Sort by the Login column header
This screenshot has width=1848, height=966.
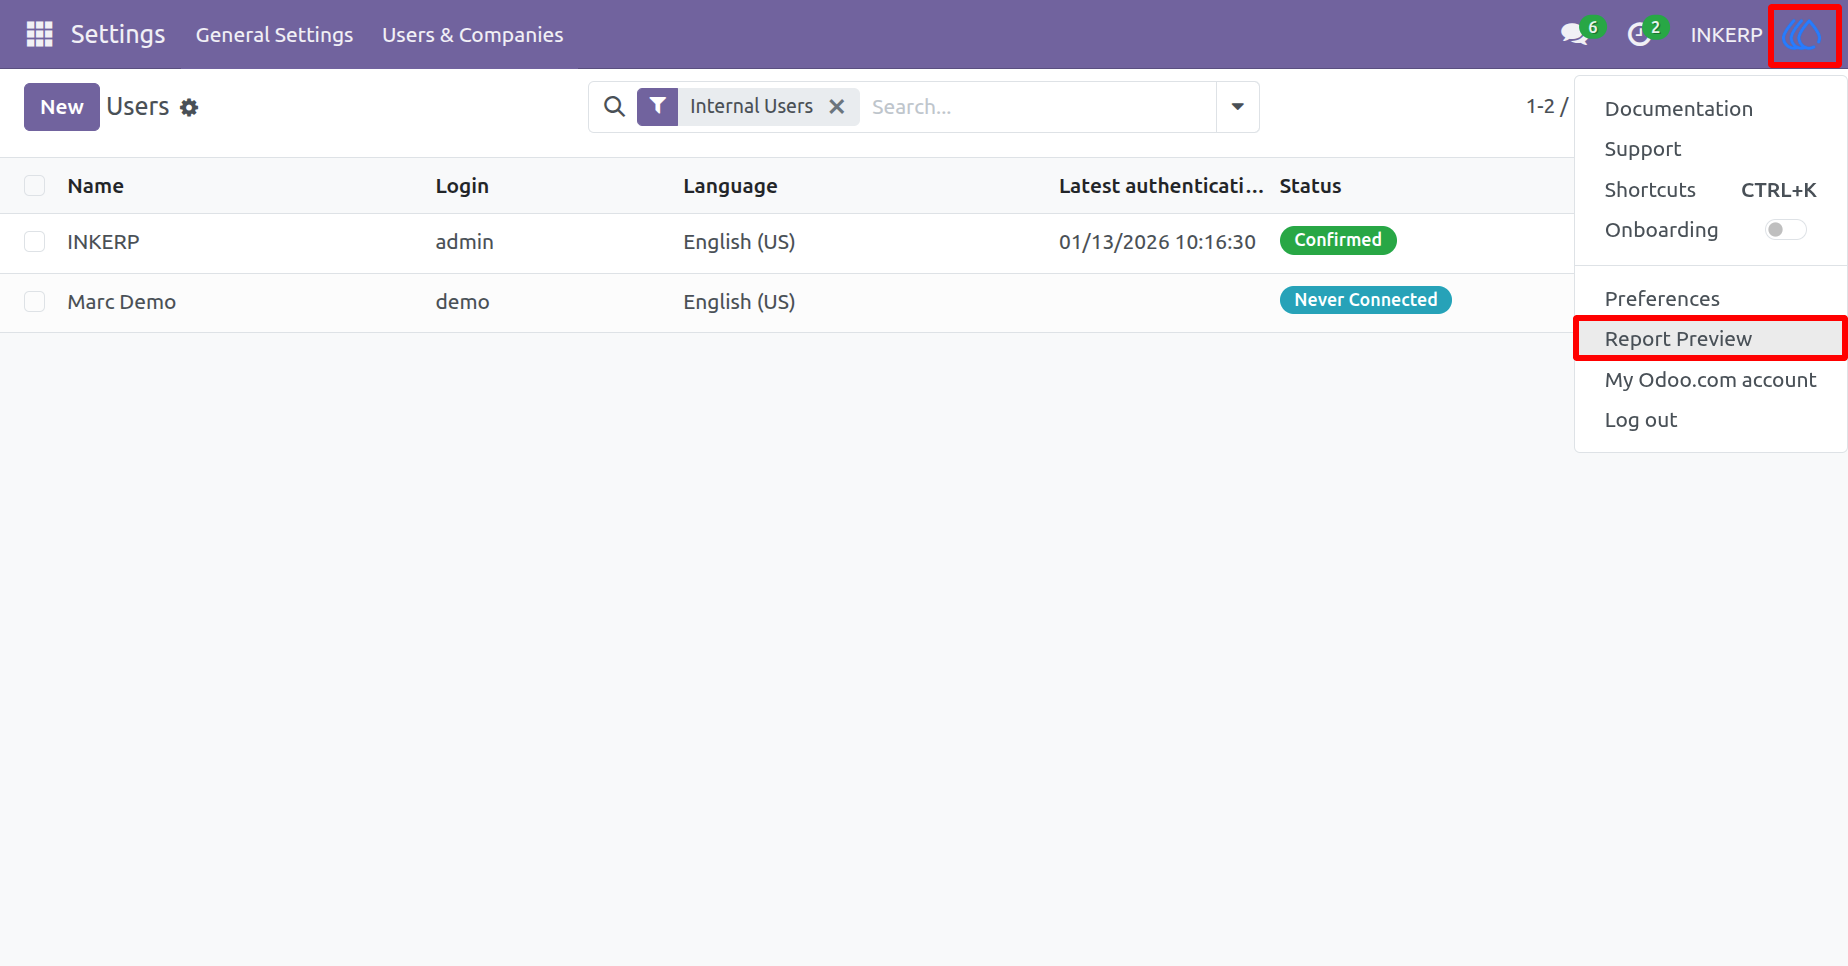462,186
